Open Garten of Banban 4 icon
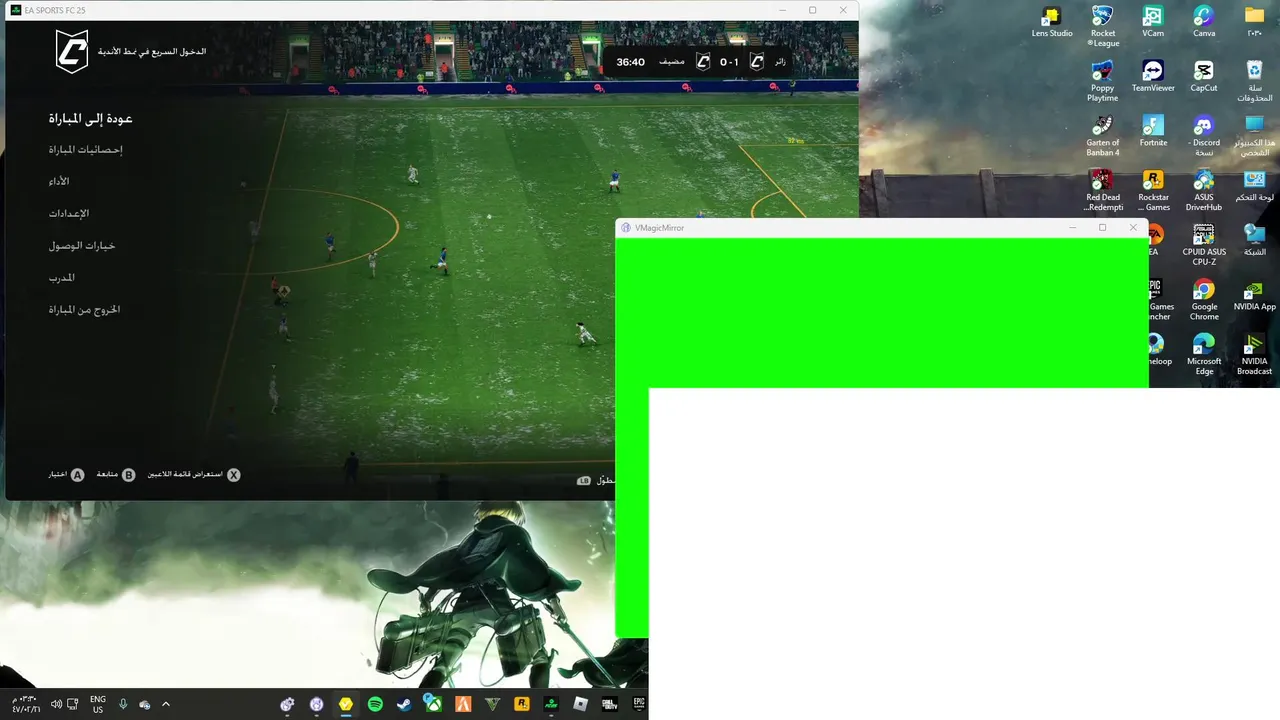 pos(1102,136)
